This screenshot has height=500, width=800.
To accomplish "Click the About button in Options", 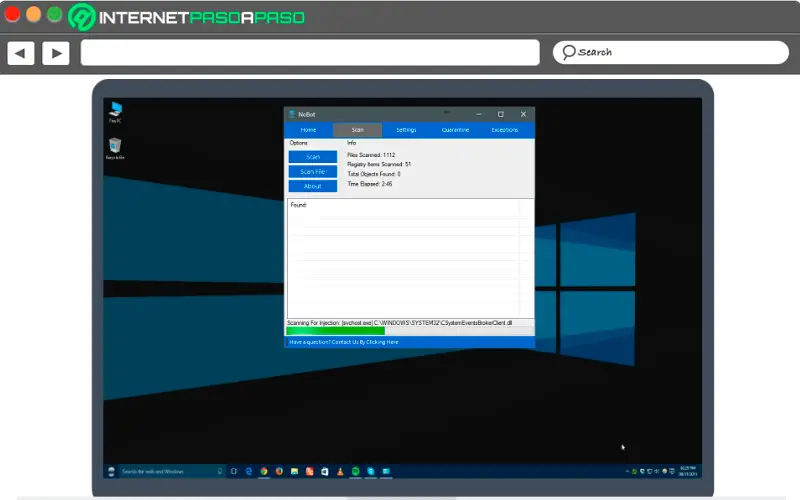I will click(313, 186).
